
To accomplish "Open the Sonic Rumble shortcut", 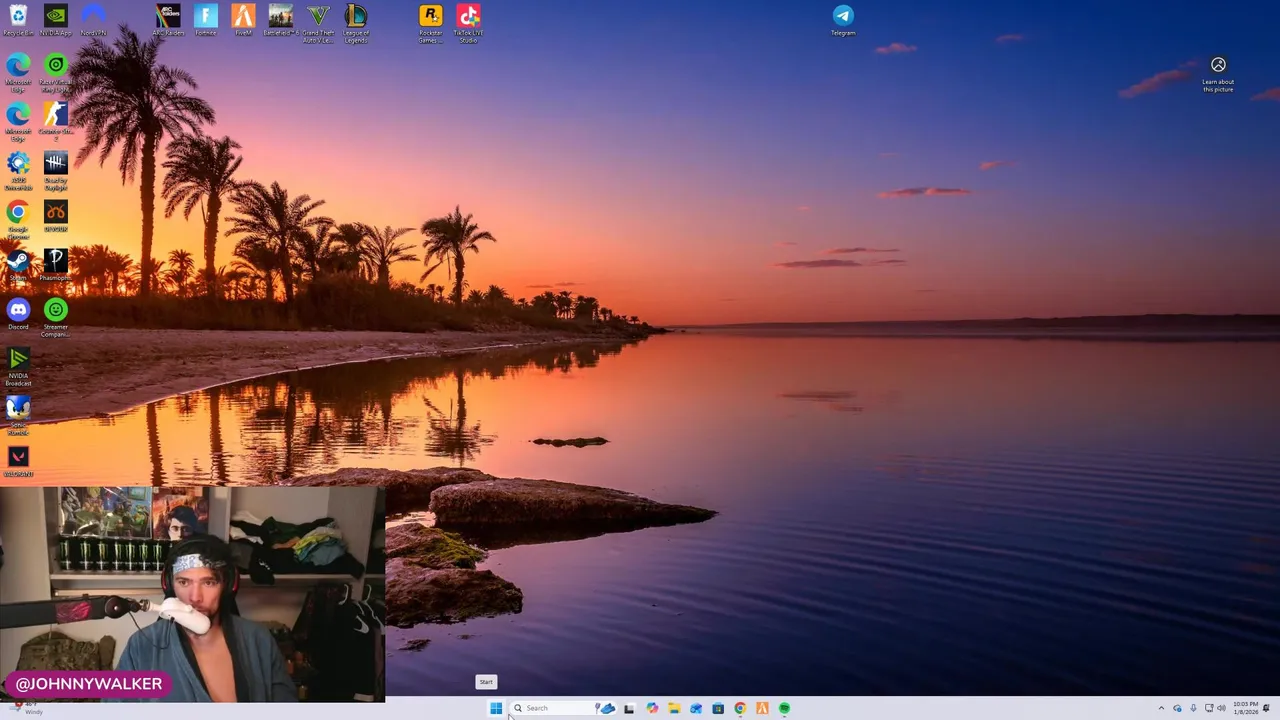I will [18, 416].
